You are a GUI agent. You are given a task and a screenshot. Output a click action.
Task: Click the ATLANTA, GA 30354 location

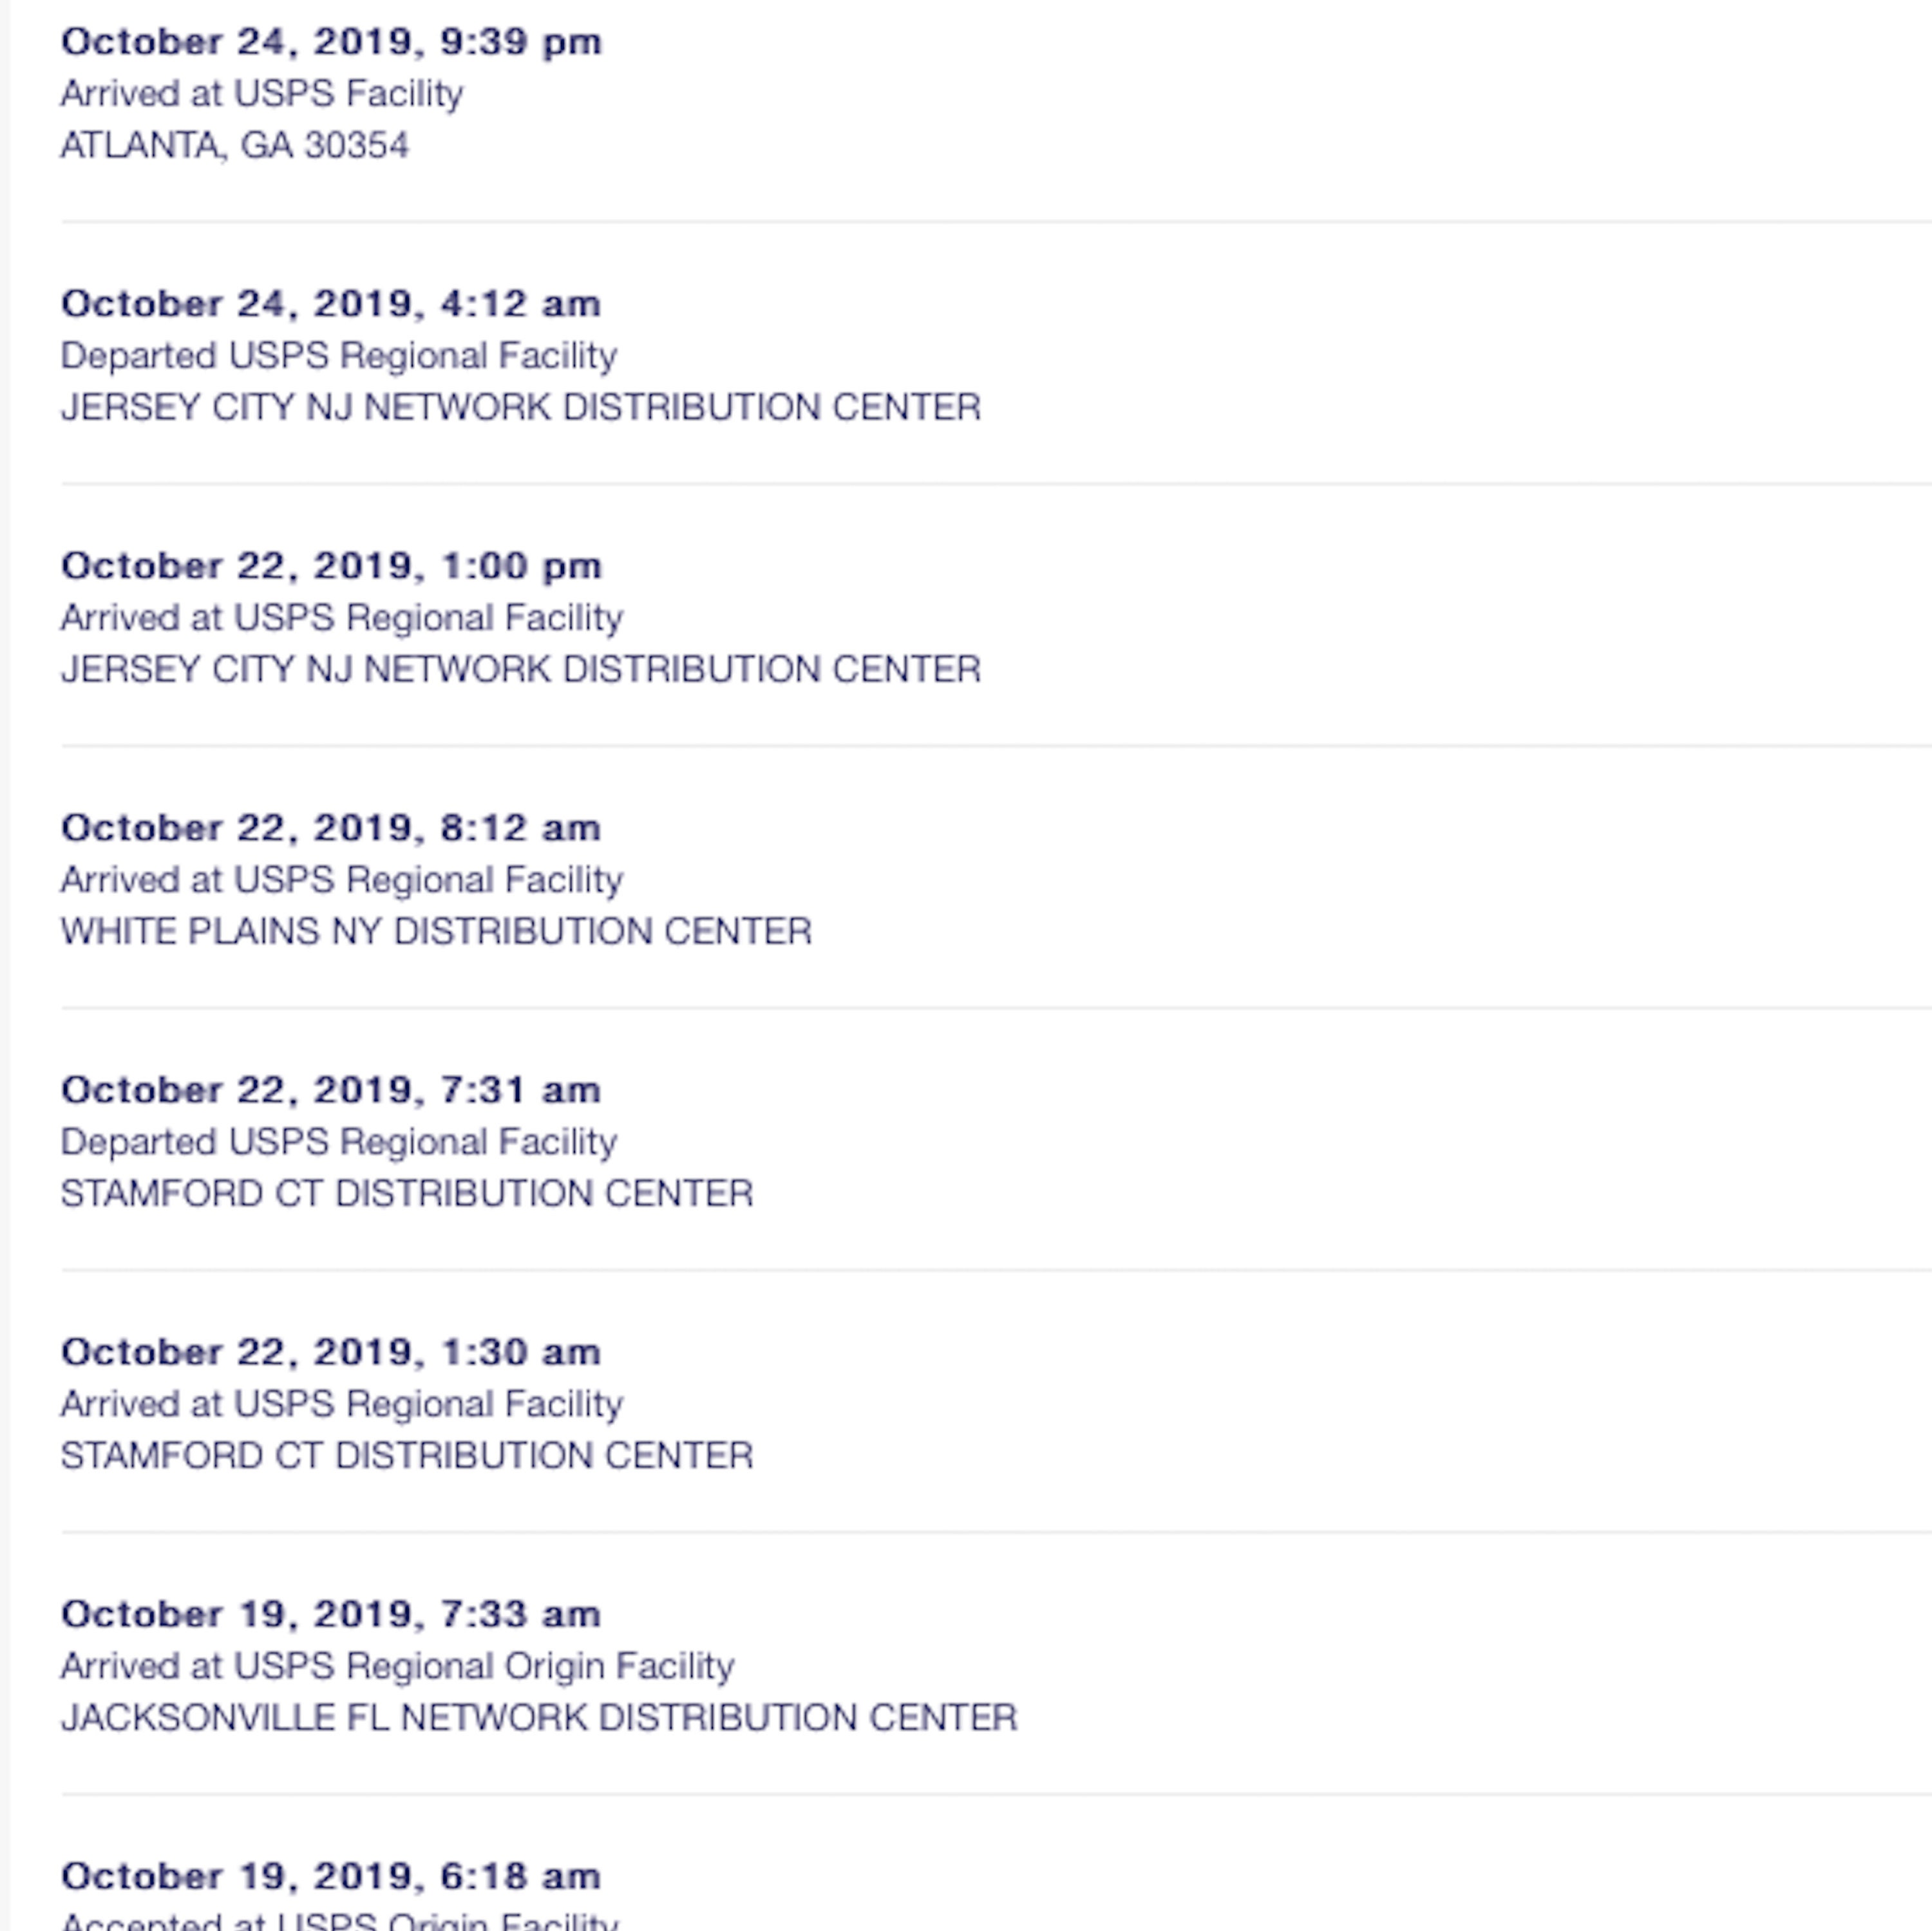pos(235,146)
